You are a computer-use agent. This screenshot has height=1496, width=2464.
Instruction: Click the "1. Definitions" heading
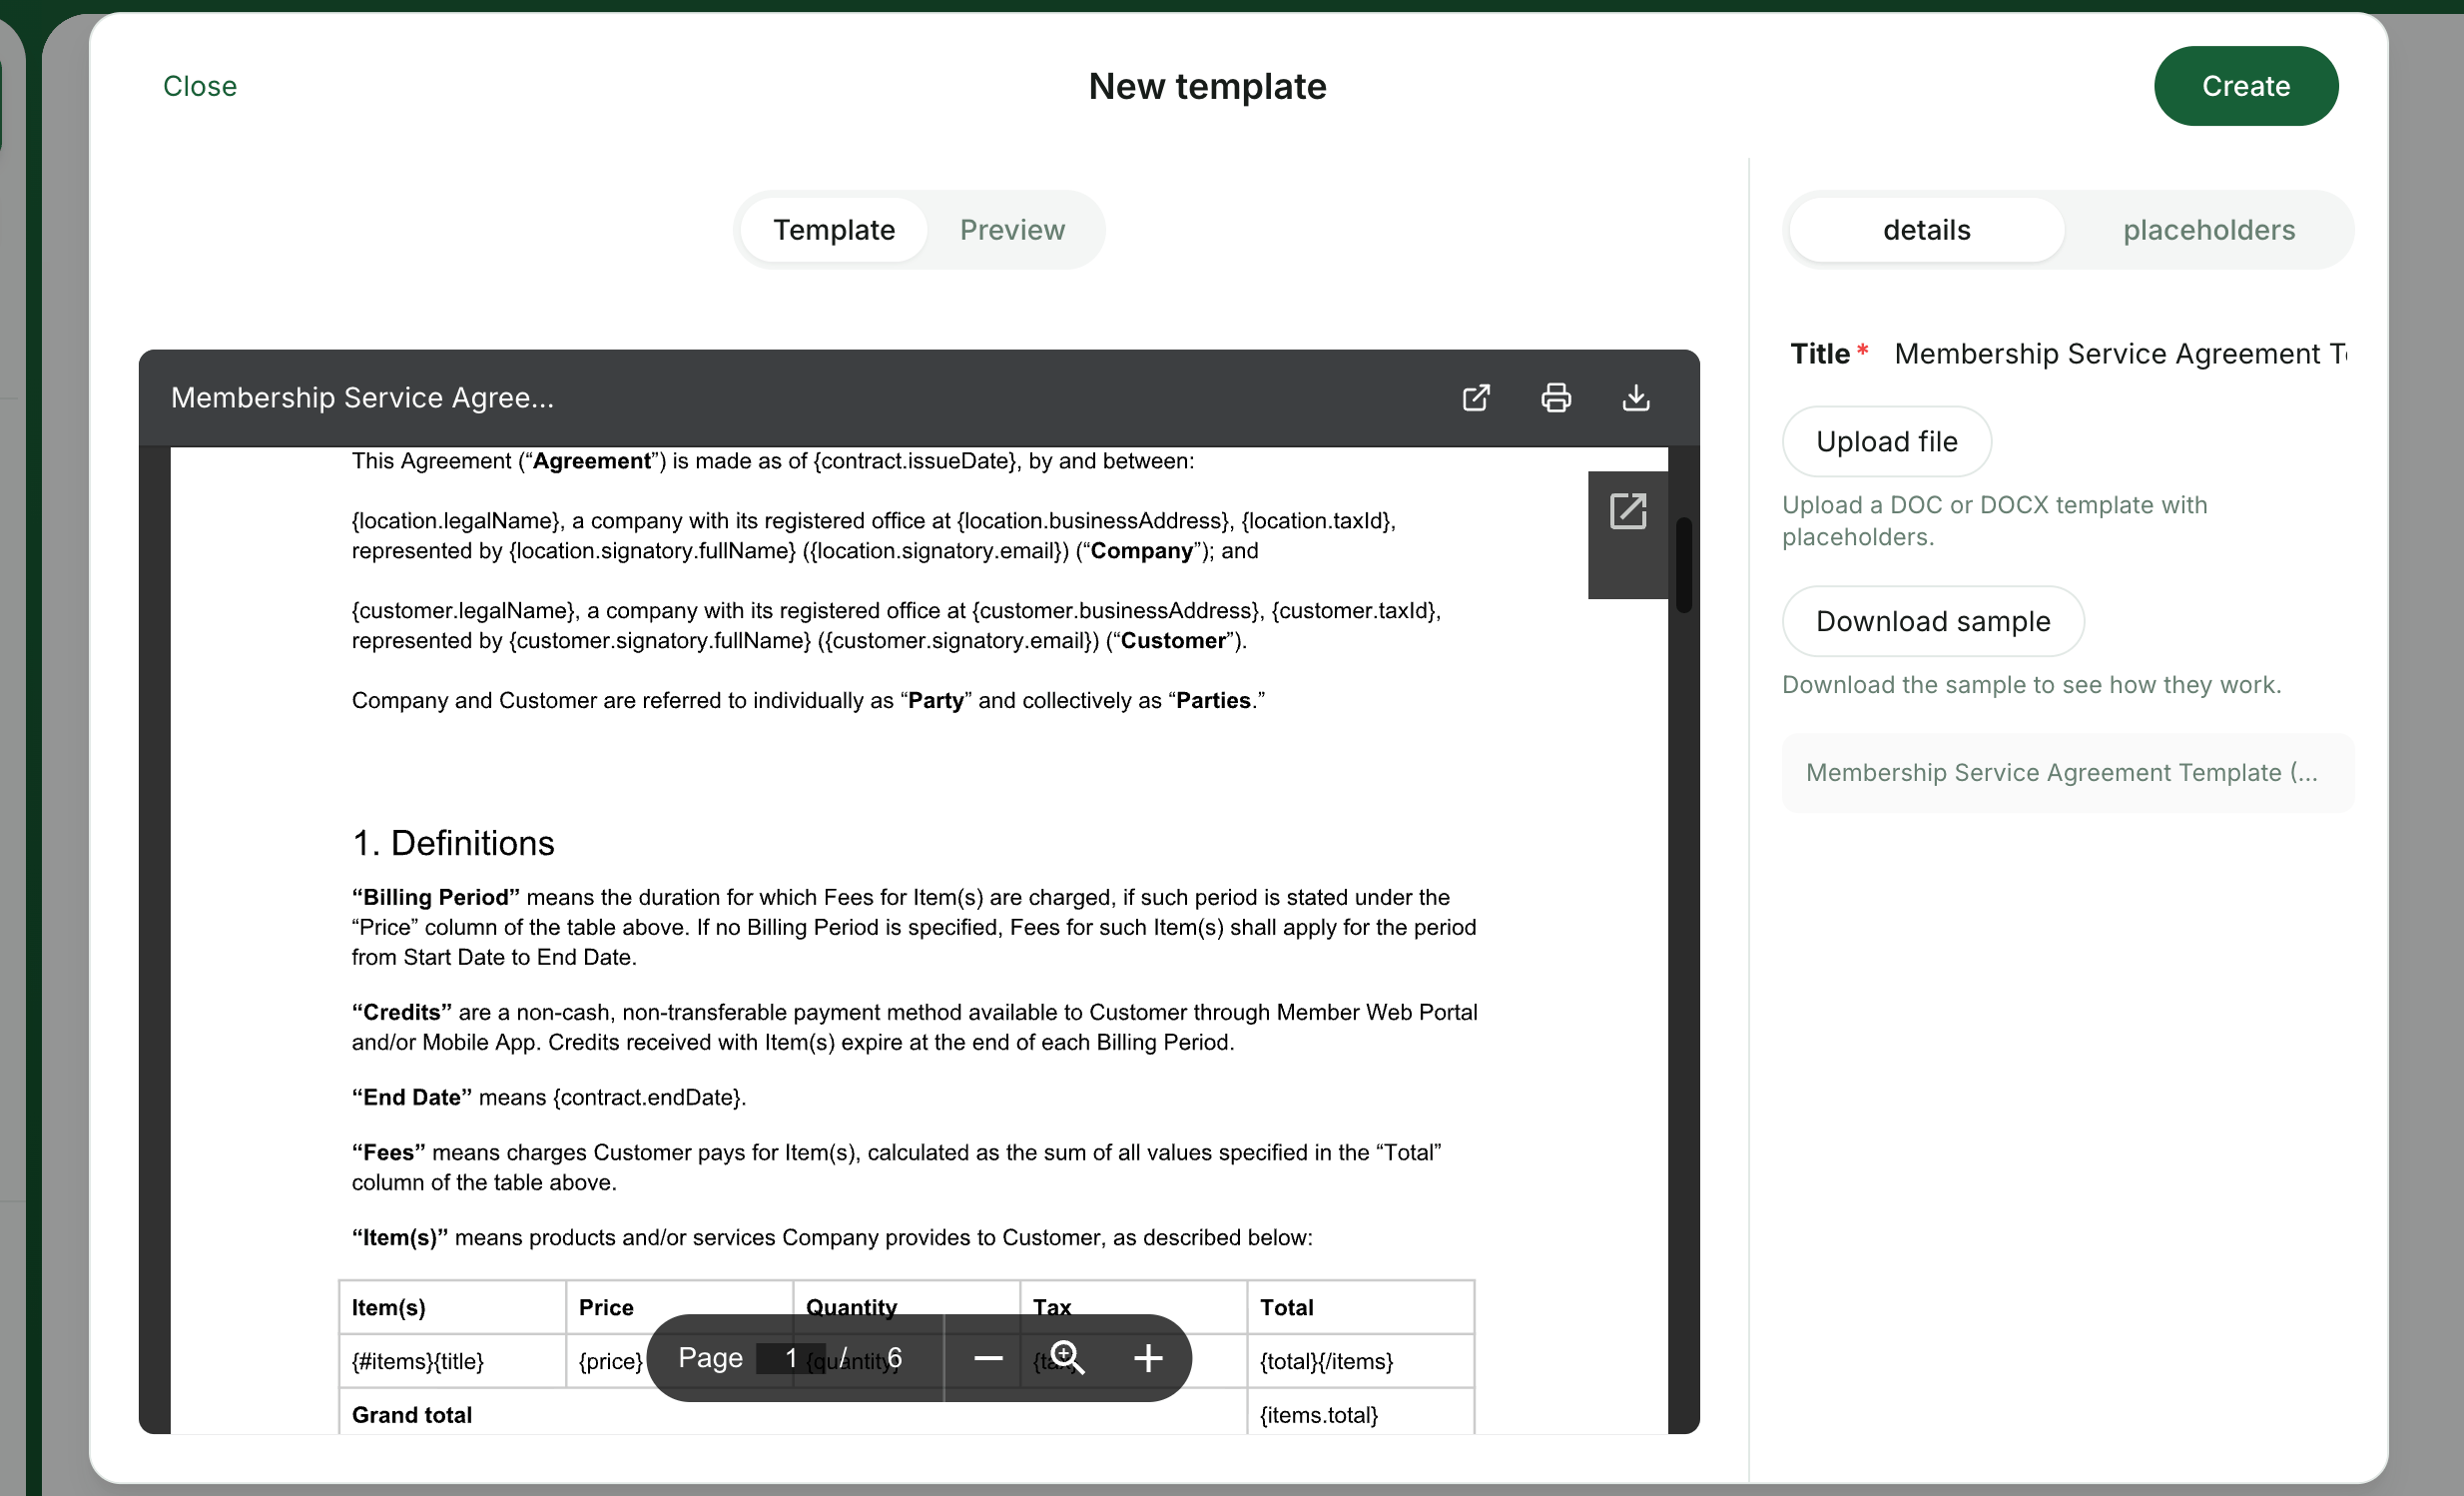(453, 843)
